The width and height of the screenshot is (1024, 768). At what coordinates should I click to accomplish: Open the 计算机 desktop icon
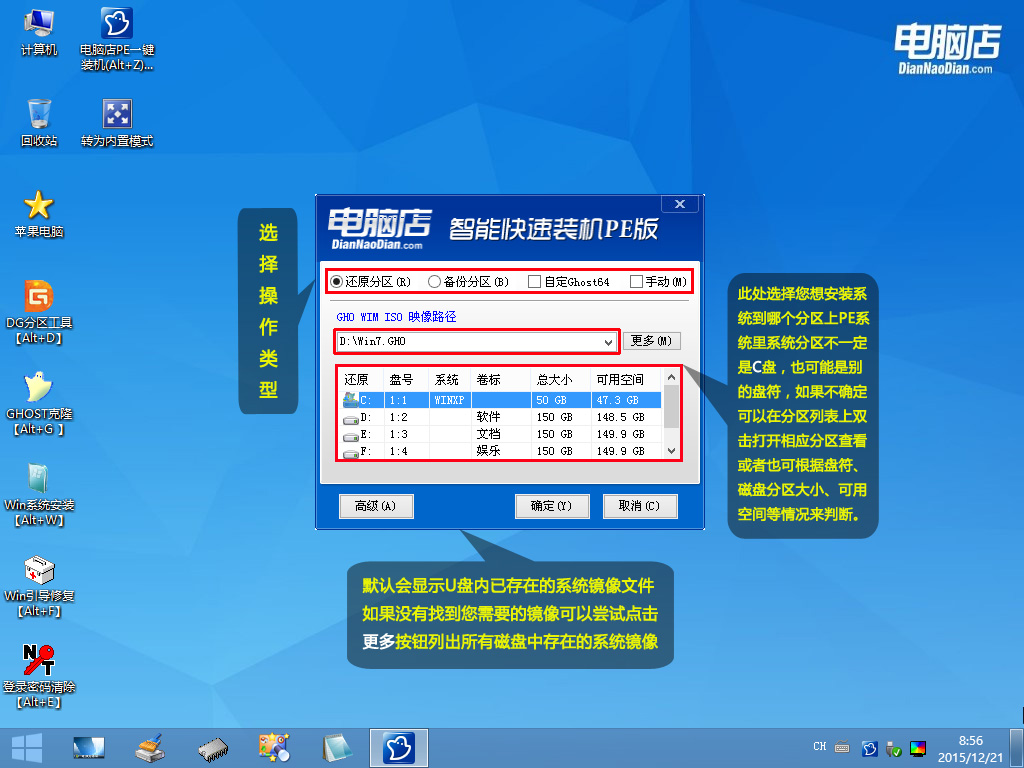click(x=39, y=33)
